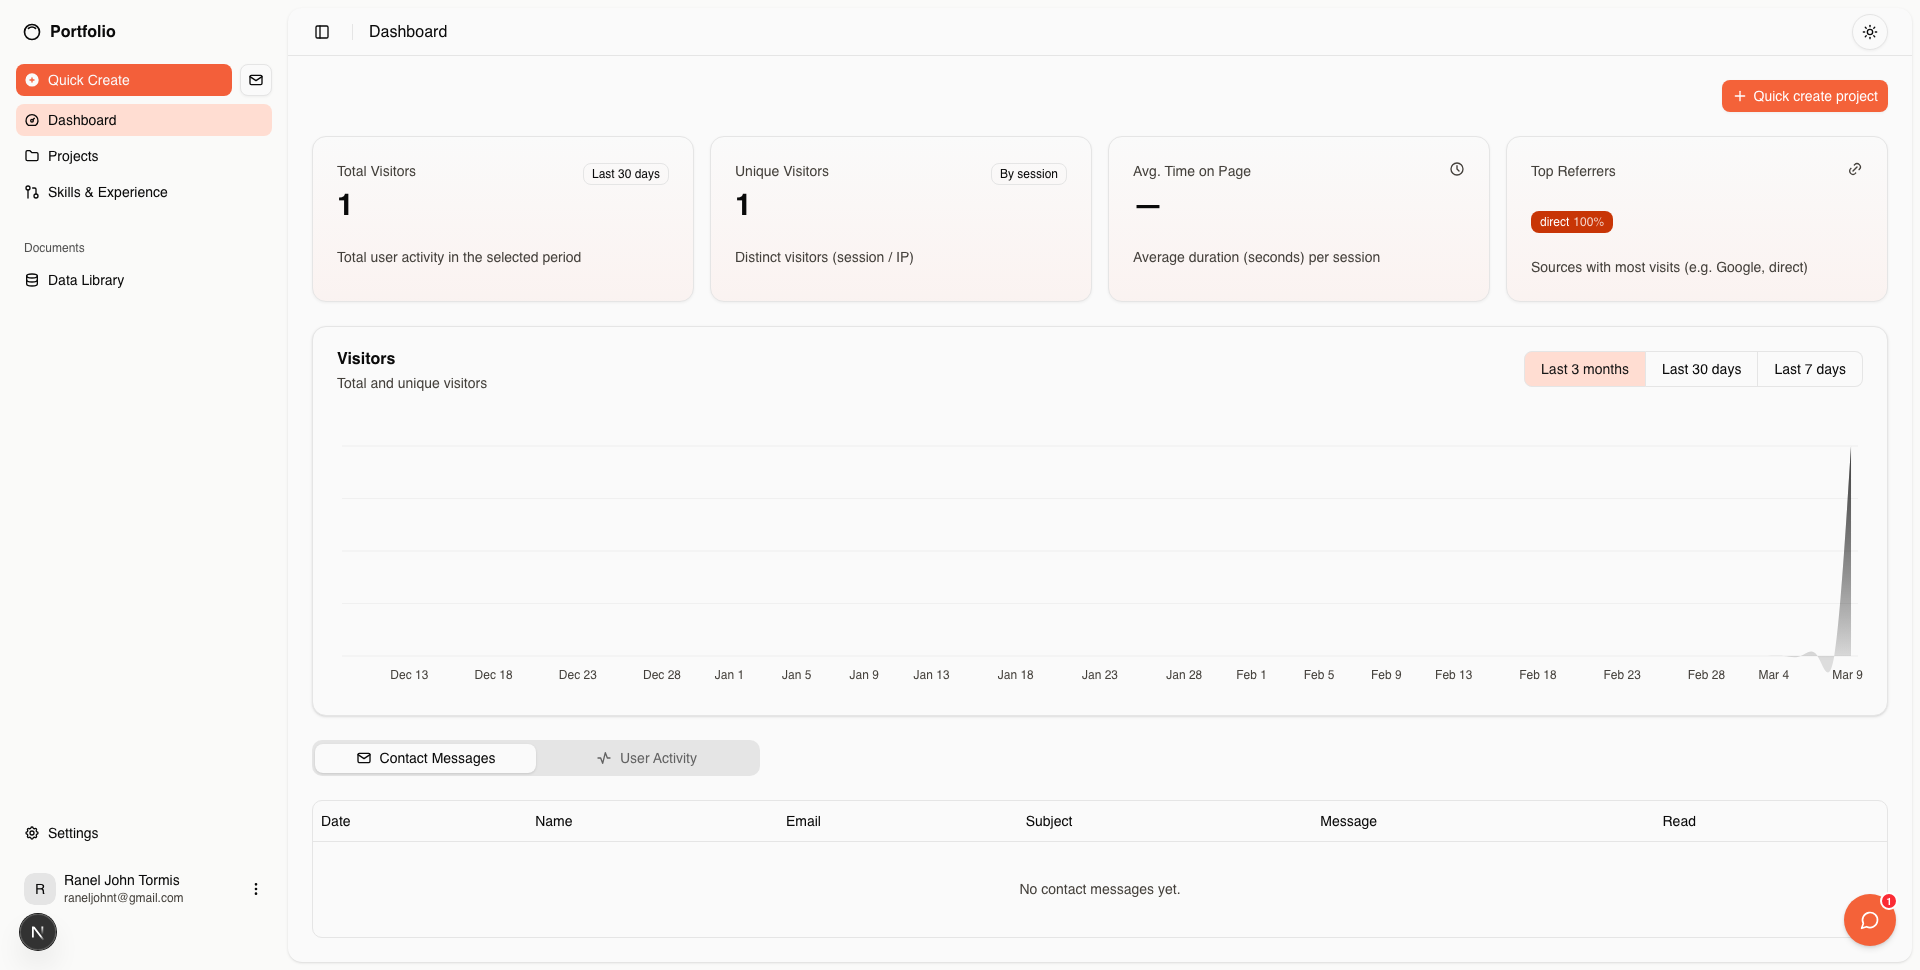Click the round N badge at bottom left

(38, 932)
